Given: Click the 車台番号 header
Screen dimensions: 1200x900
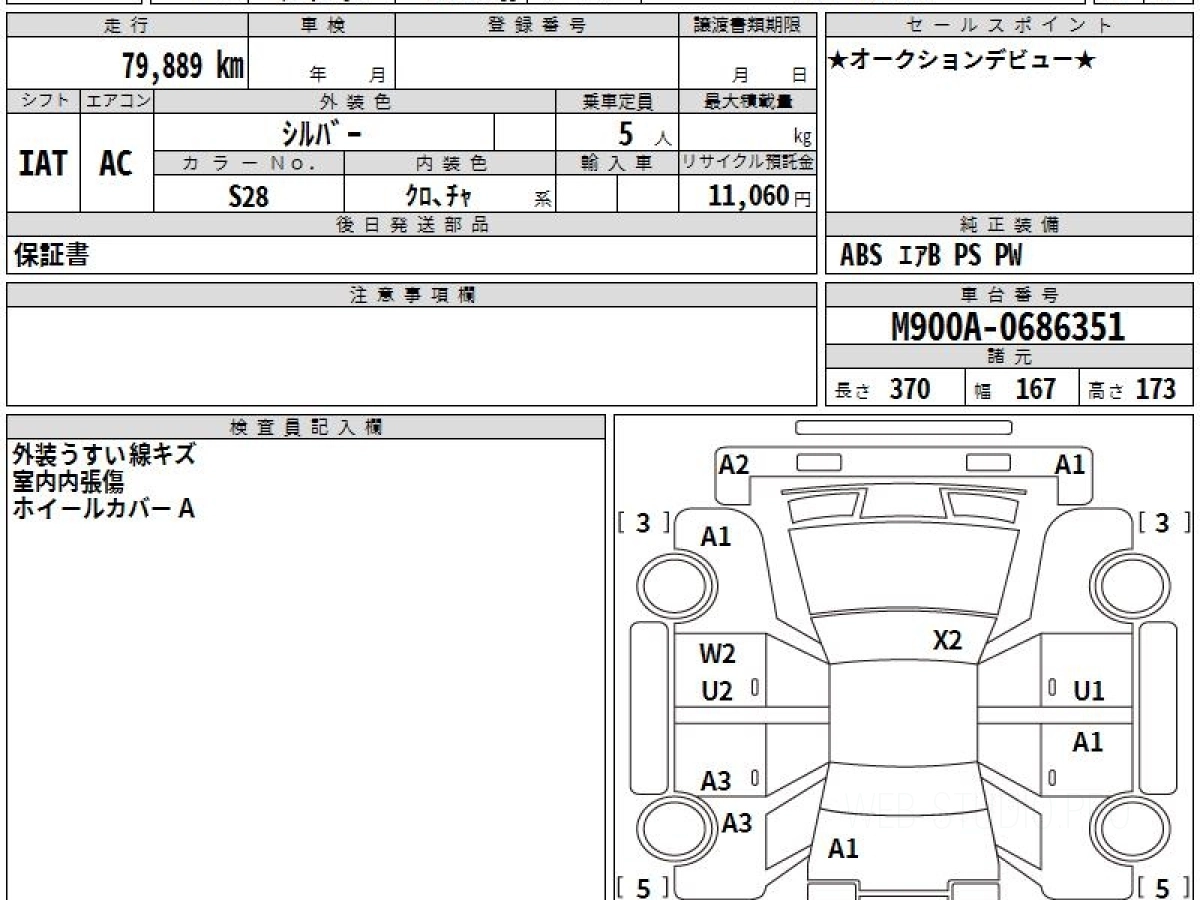Looking at the screenshot, I should pos(1010,295).
